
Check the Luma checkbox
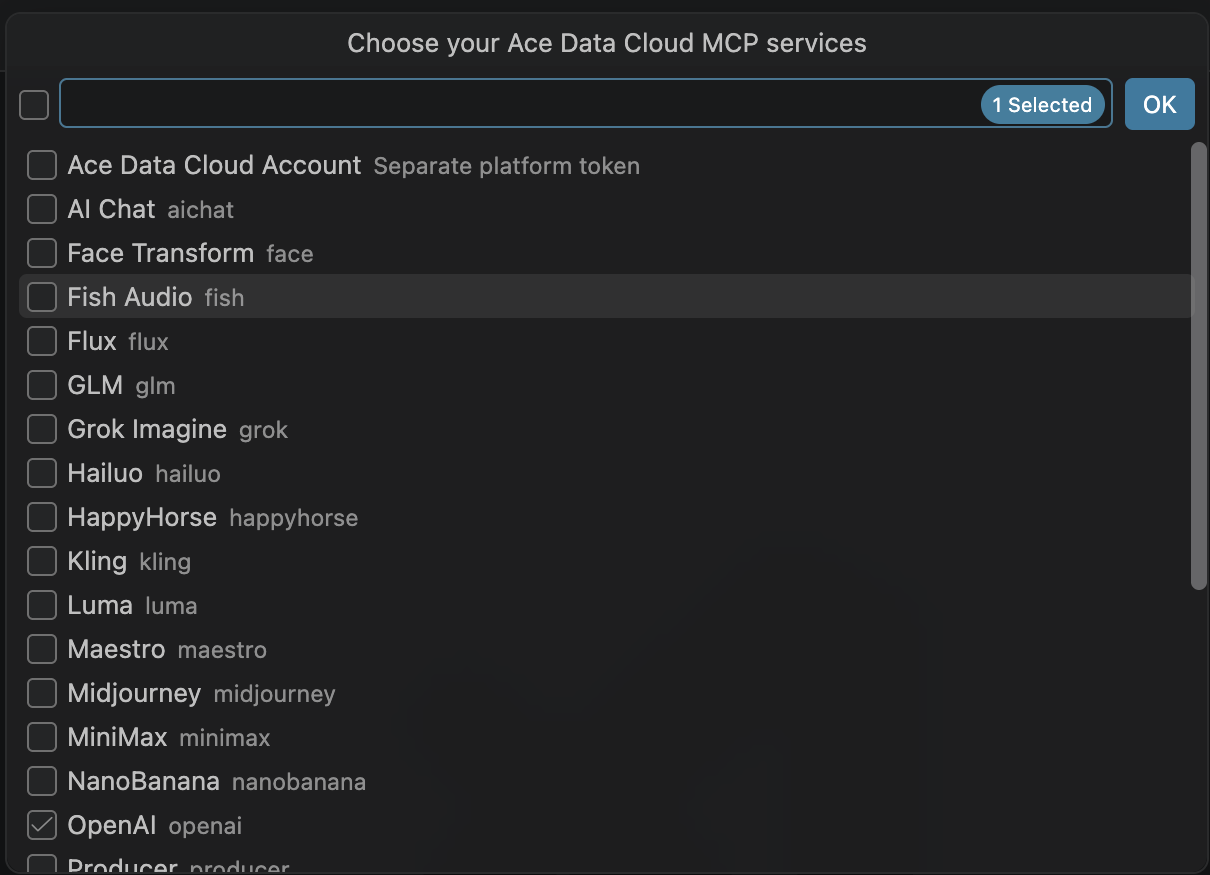click(x=41, y=605)
